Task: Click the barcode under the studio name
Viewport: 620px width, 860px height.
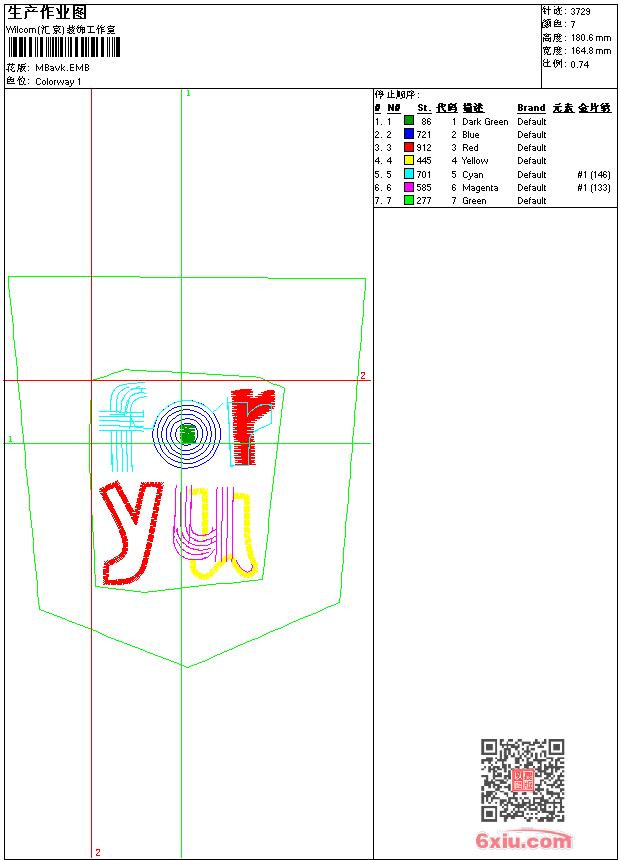Action: tap(64, 47)
